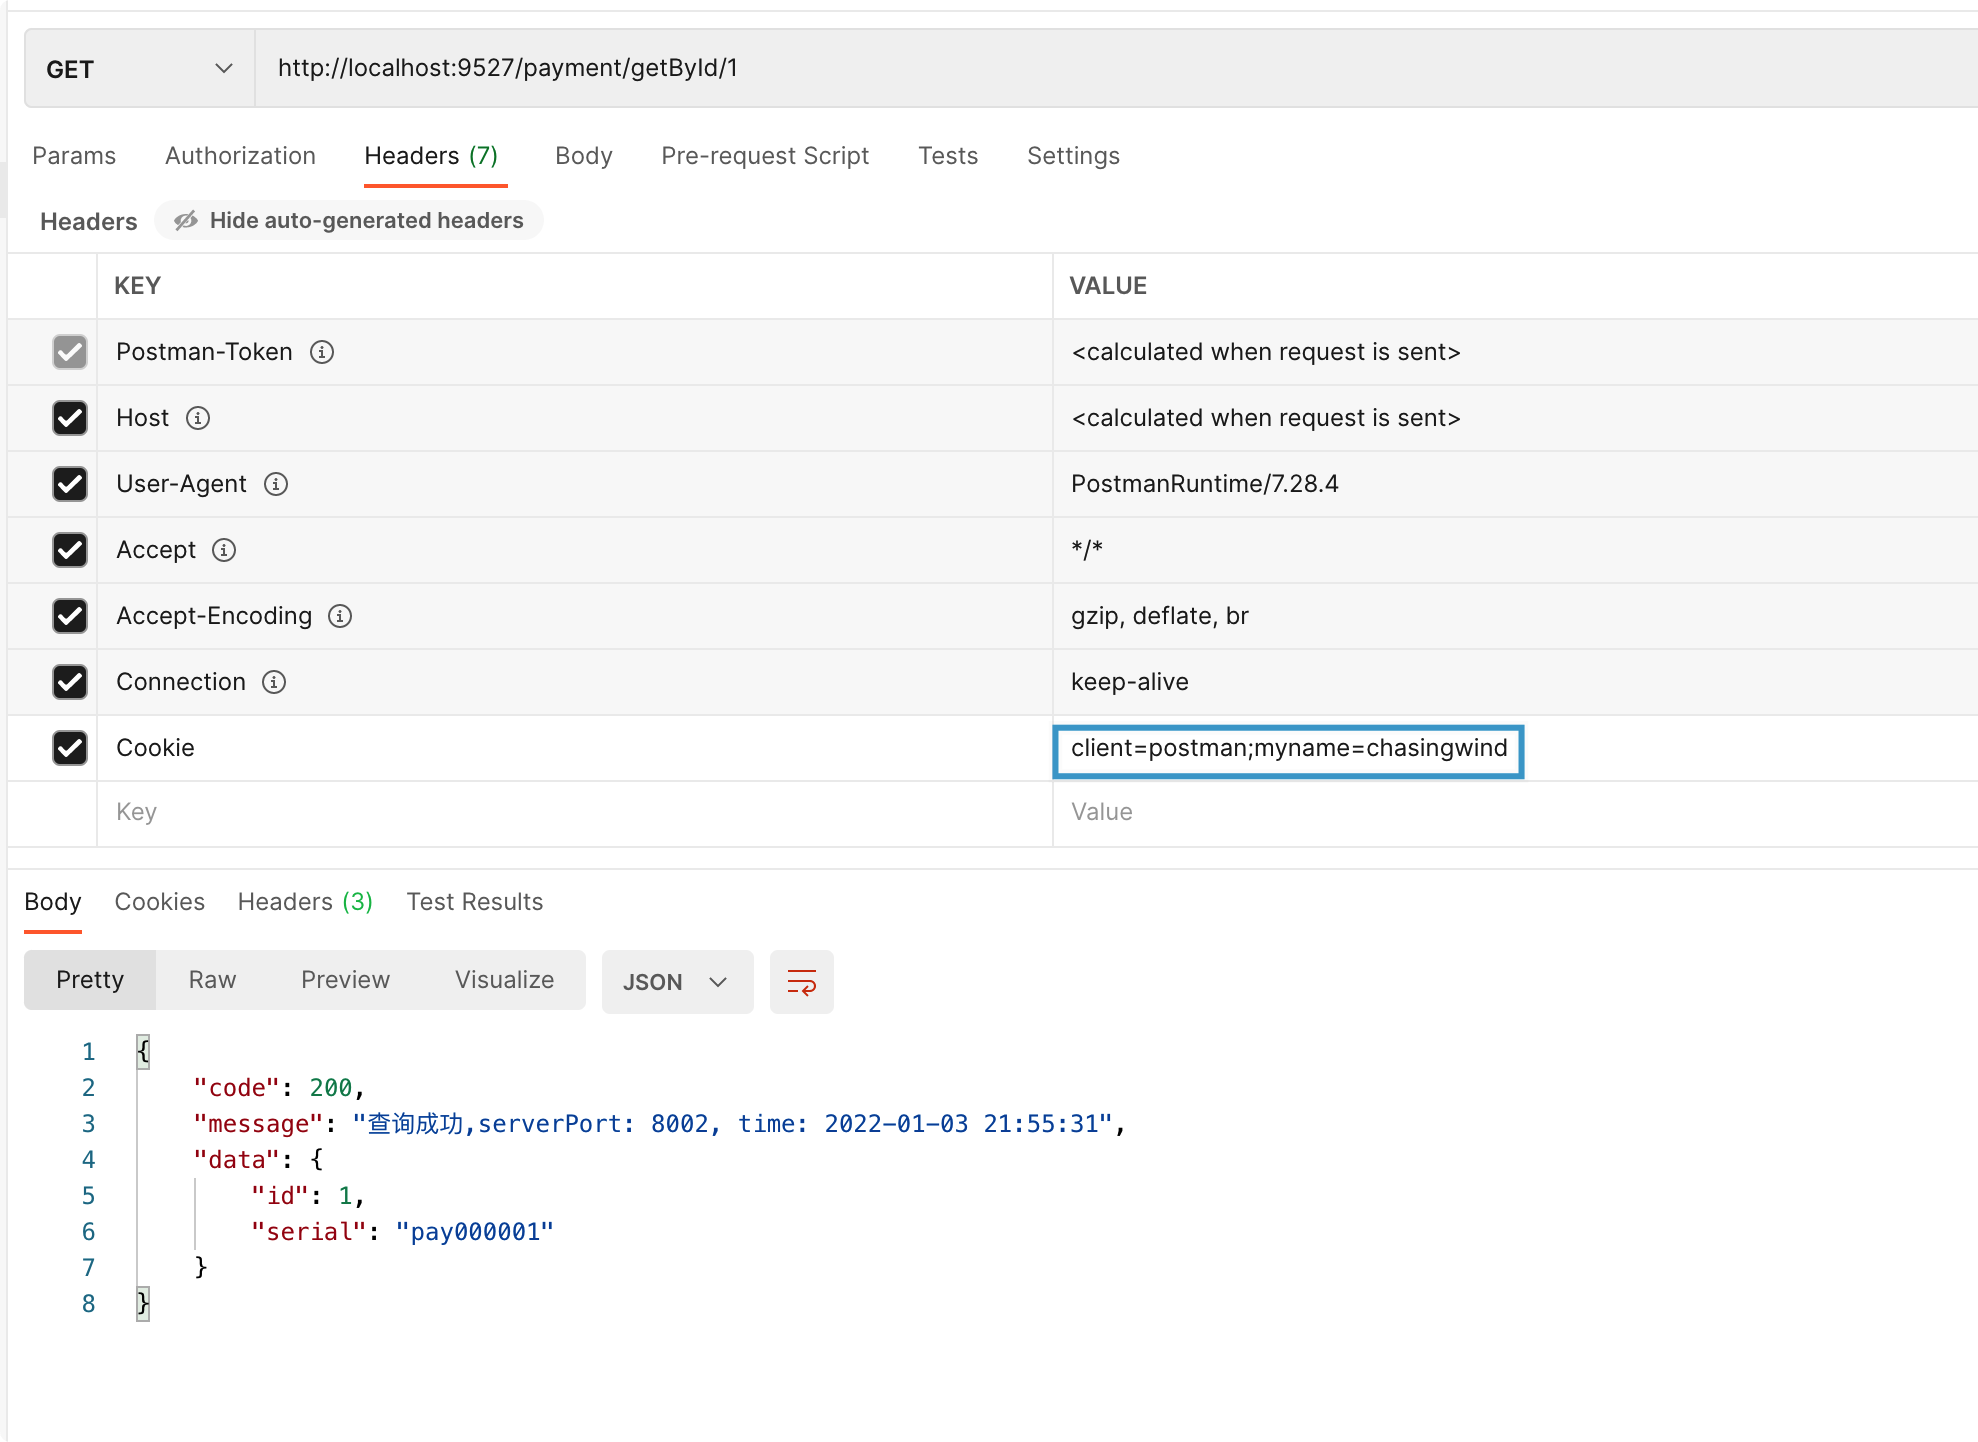Screen dimensions: 1978x1442
Task: Select the Raw response view
Action: [x=212, y=980]
